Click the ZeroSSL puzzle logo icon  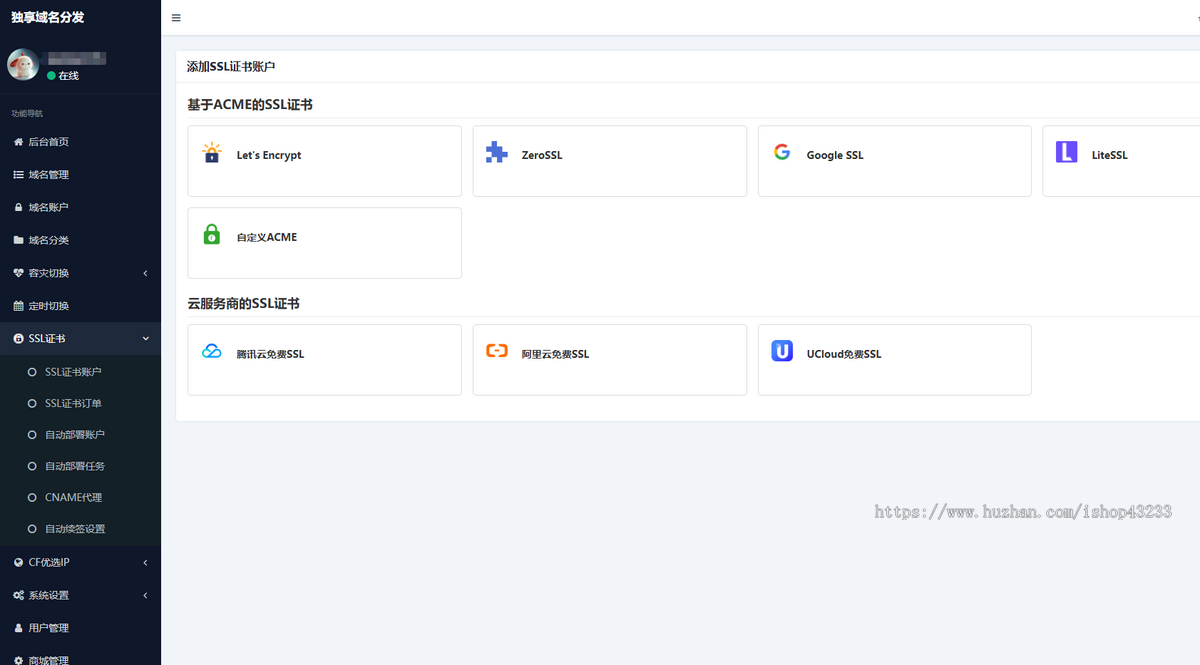497,153
